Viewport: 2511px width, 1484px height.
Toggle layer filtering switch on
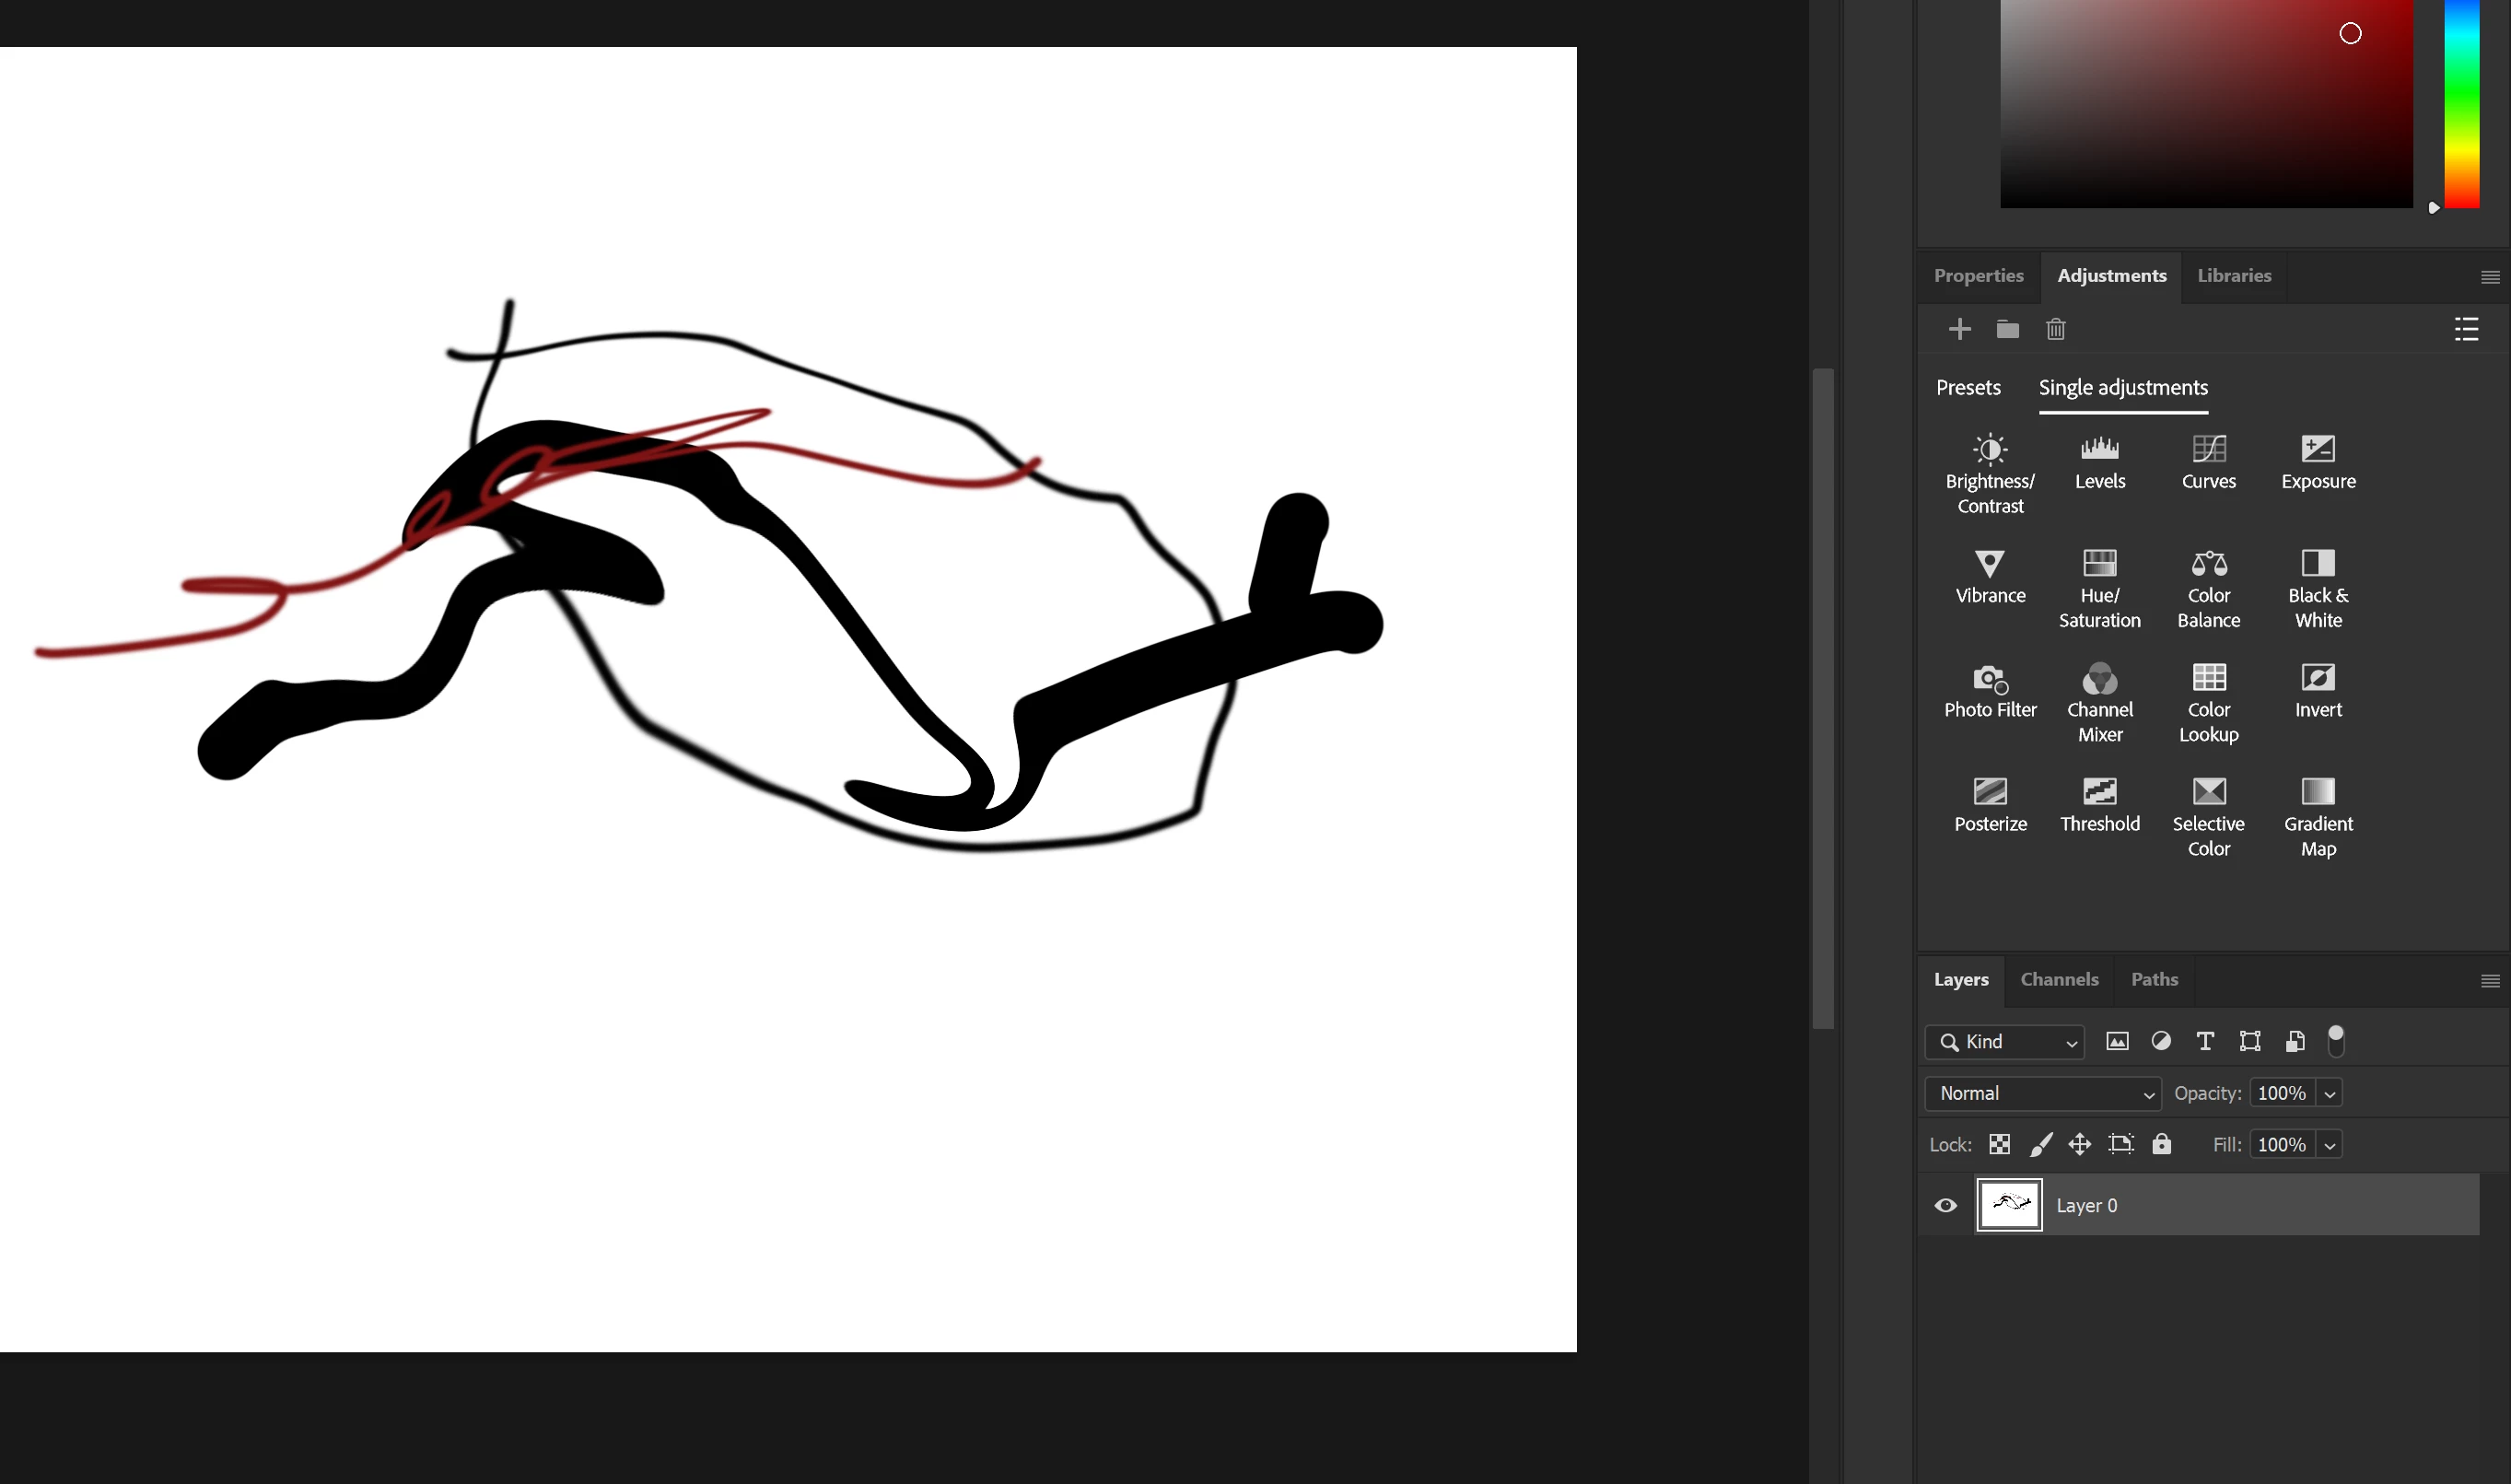click(x=2335, y=1040)
